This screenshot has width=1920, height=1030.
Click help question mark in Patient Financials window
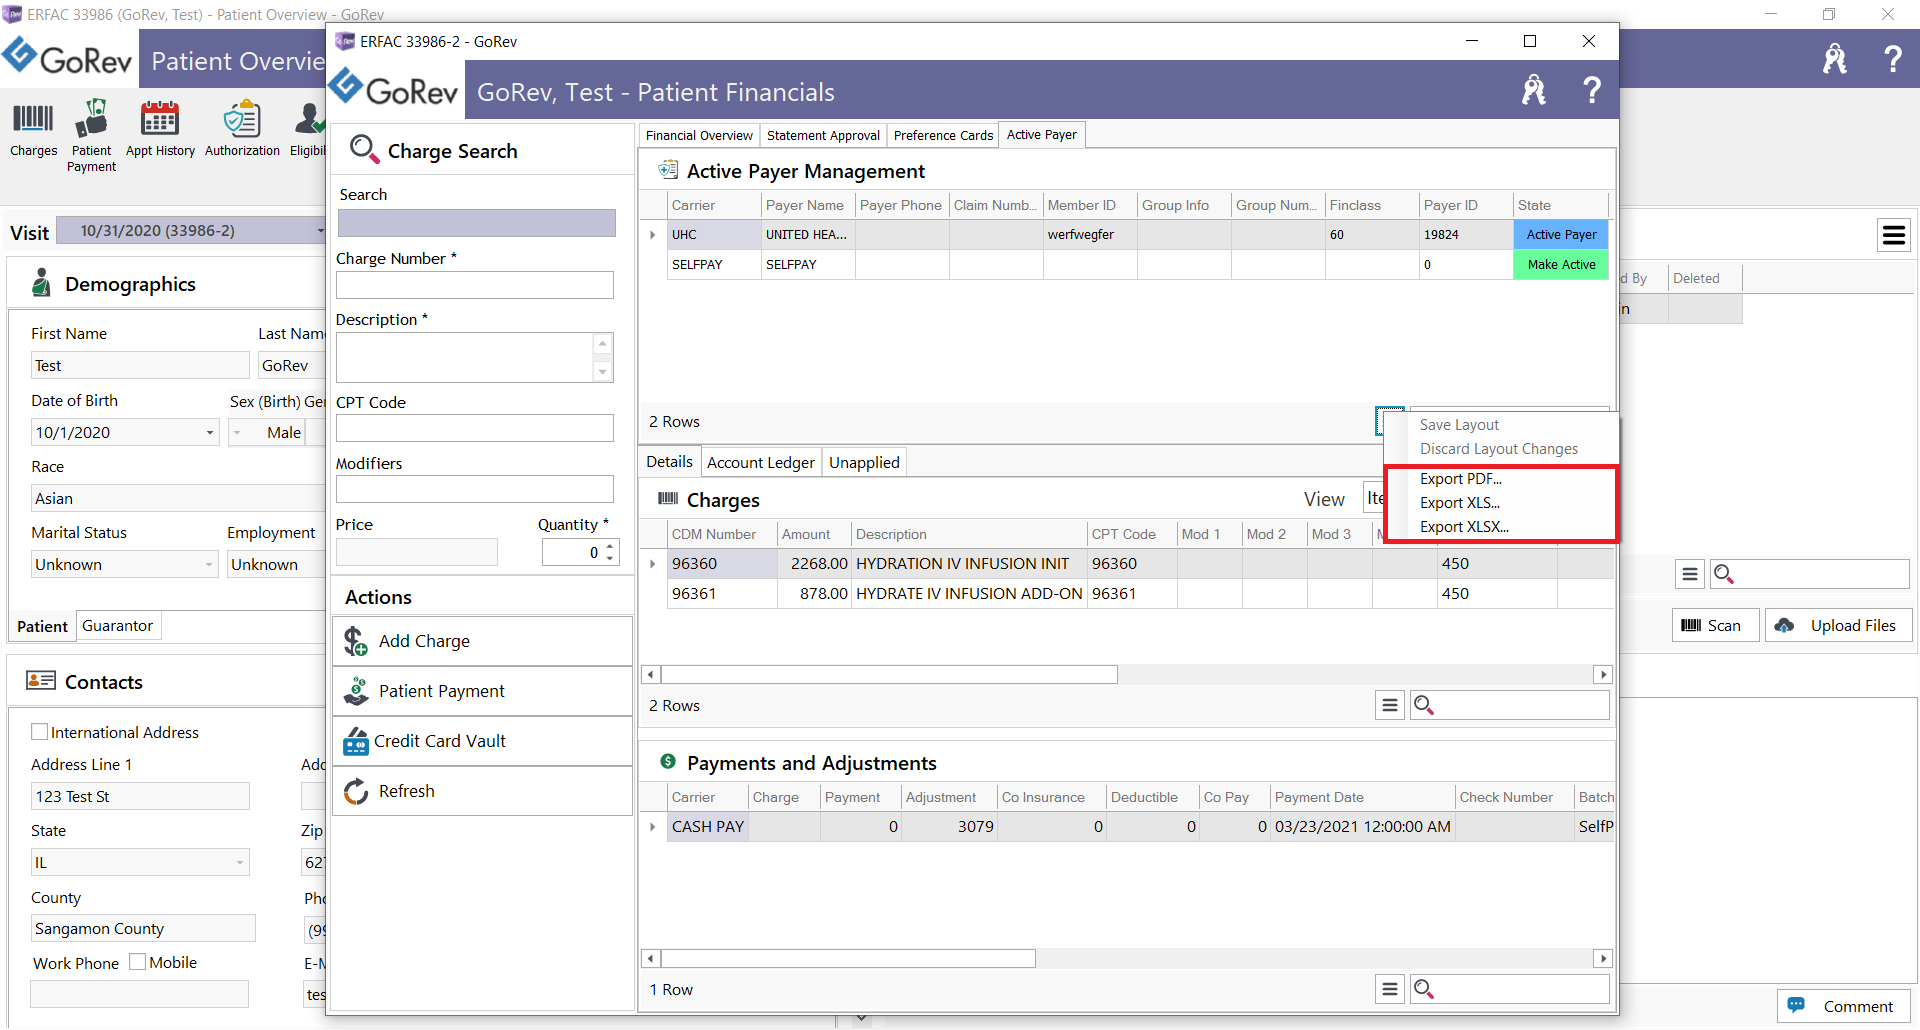click(x=1591, y=91)
